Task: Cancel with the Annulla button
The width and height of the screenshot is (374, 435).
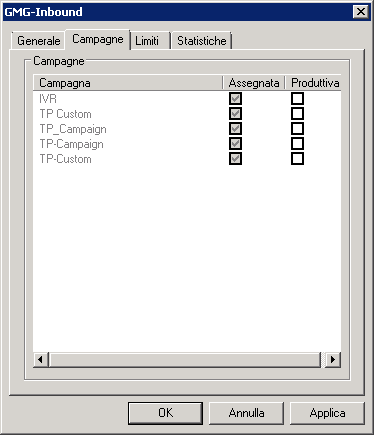Action: 246,413
